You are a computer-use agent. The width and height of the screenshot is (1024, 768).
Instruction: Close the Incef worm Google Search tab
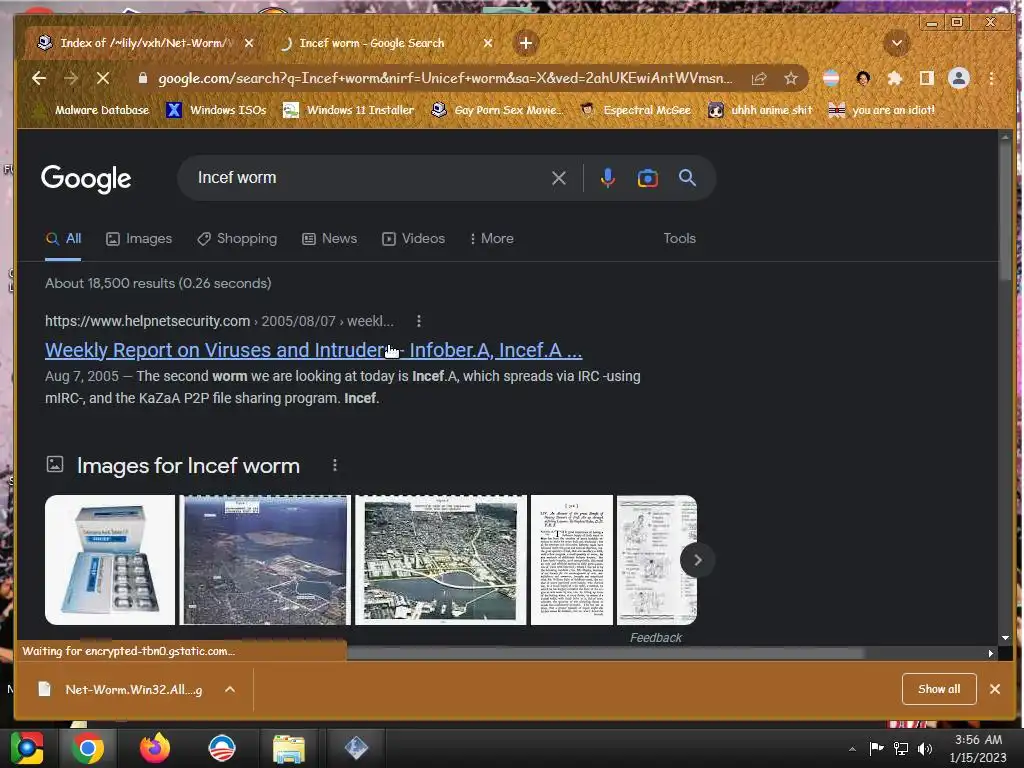(488, 43)
